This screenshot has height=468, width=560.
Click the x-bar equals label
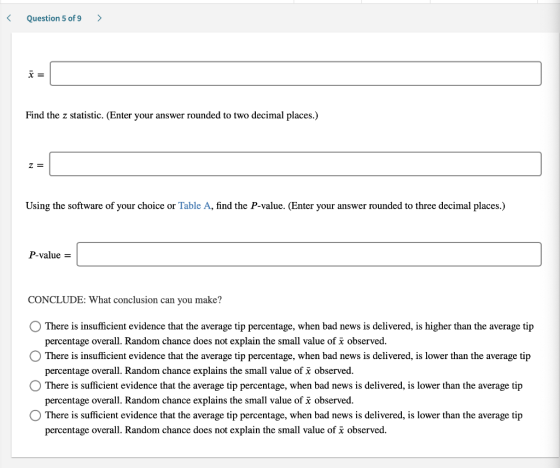click(x=36, y=74)
